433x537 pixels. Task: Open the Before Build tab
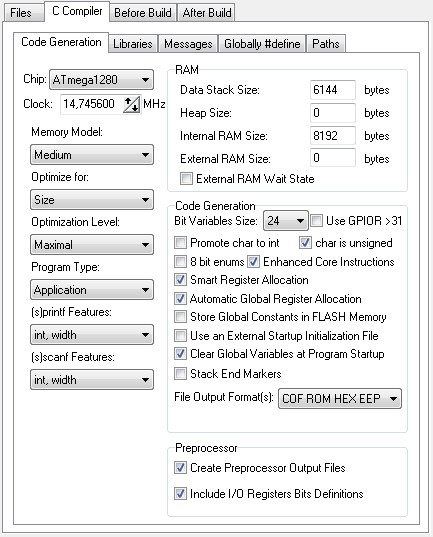(x=143, y=13)
